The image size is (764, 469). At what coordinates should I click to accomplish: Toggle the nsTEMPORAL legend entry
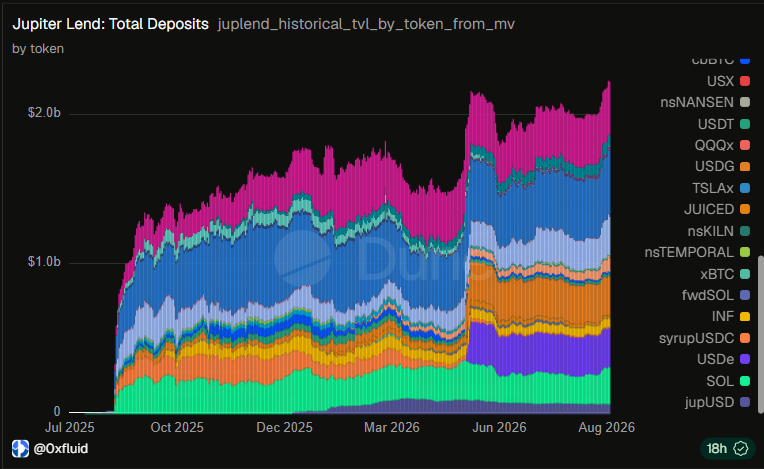pyautogui.click(x=697, y=252)
